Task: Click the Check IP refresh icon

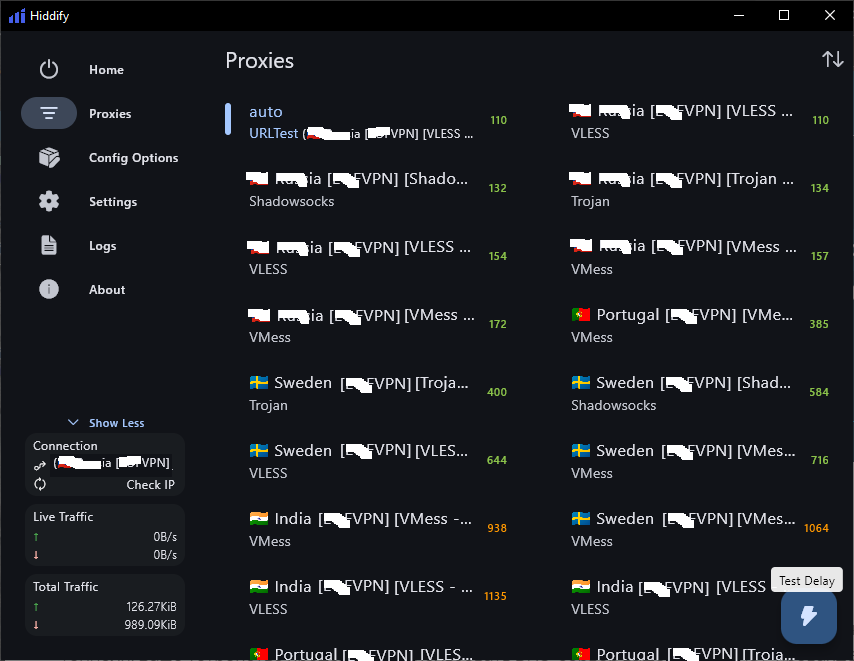Action: pyautogui.click(x=40, y=484)
